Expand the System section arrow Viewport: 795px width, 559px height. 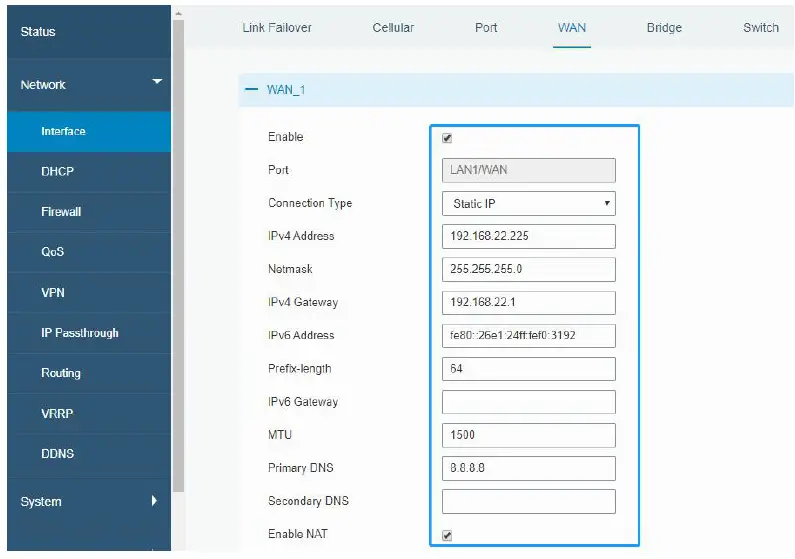[x=154, y=501]
